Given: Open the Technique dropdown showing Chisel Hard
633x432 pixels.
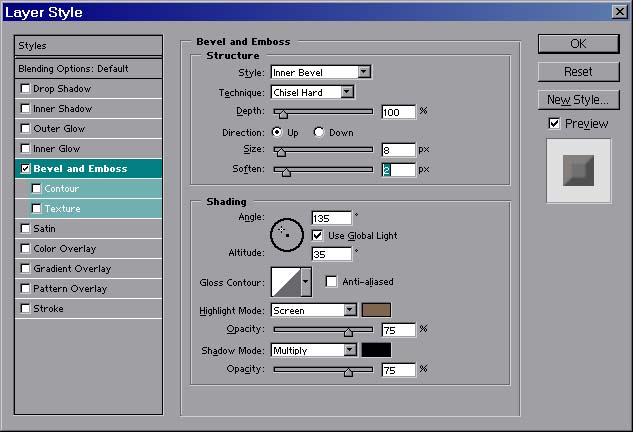Looking at the screenshot, I should tap(312, 92).
